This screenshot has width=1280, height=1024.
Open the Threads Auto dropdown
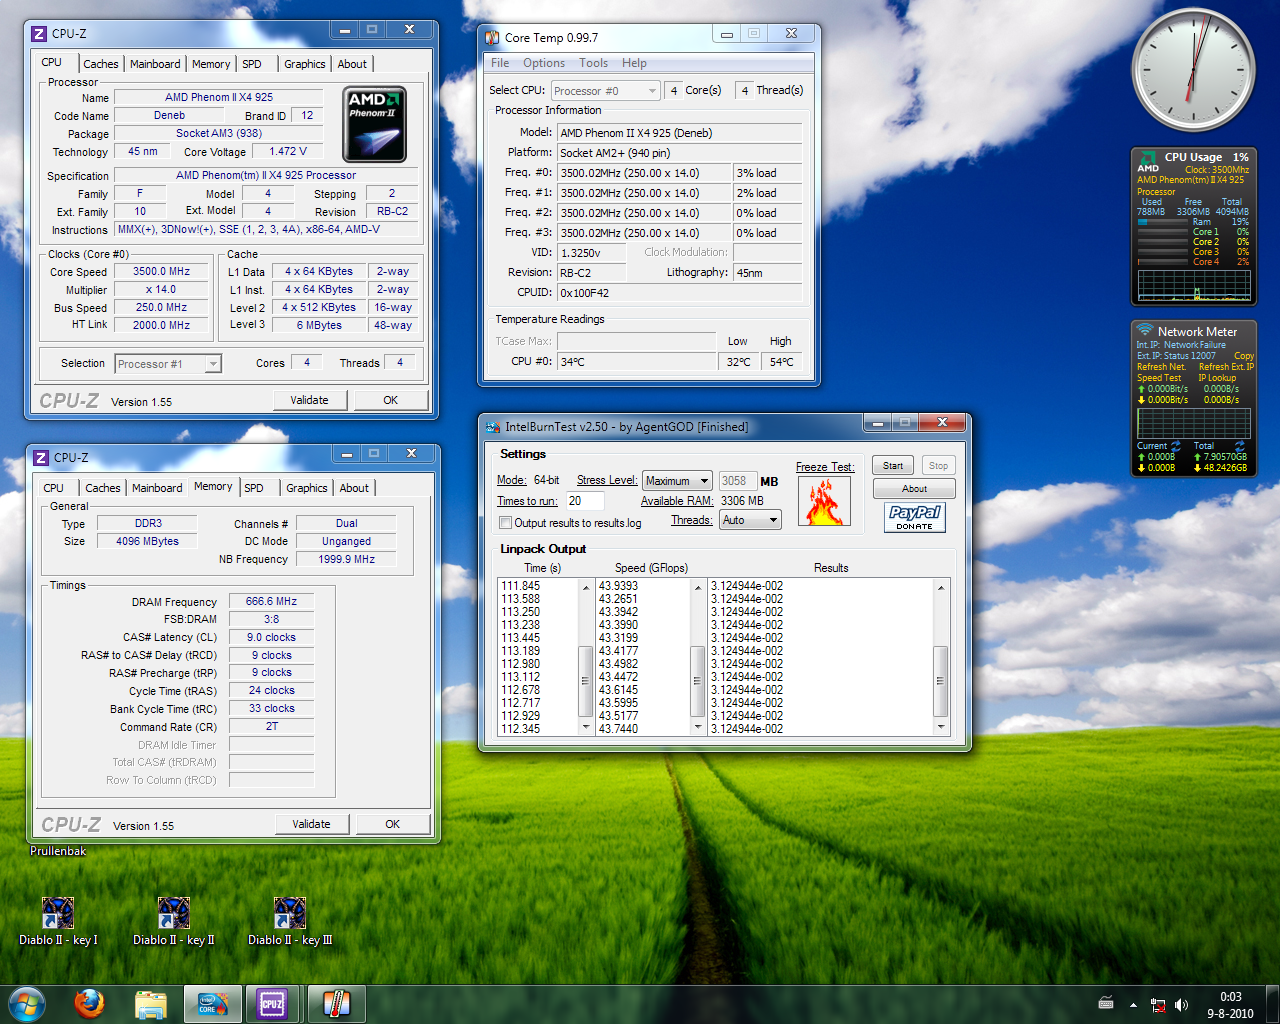(x=750, y=520)
